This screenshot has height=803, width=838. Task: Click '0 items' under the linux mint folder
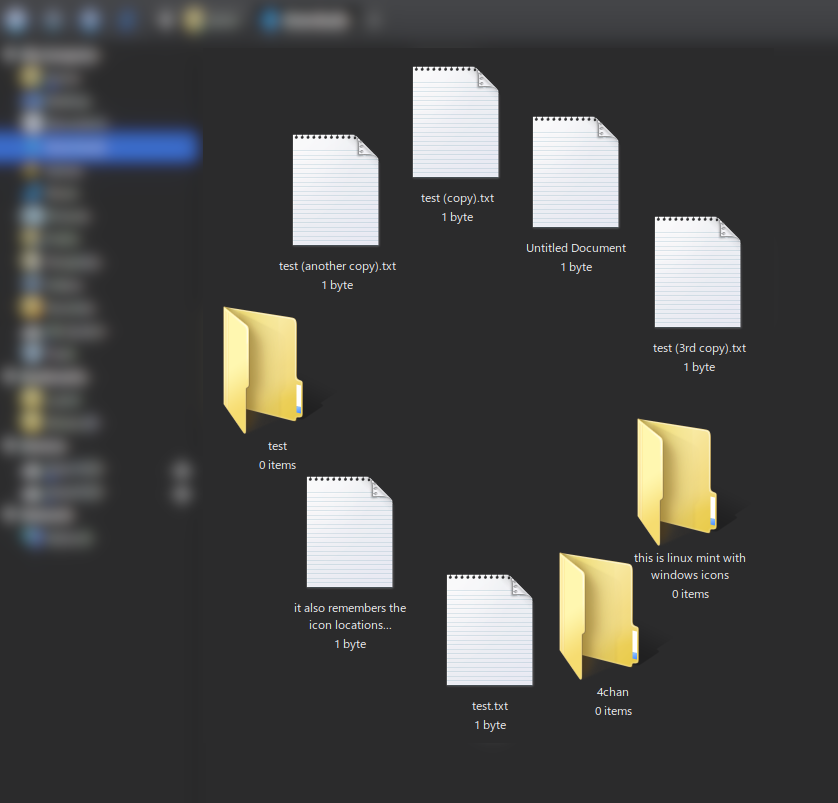click(690, 594)
